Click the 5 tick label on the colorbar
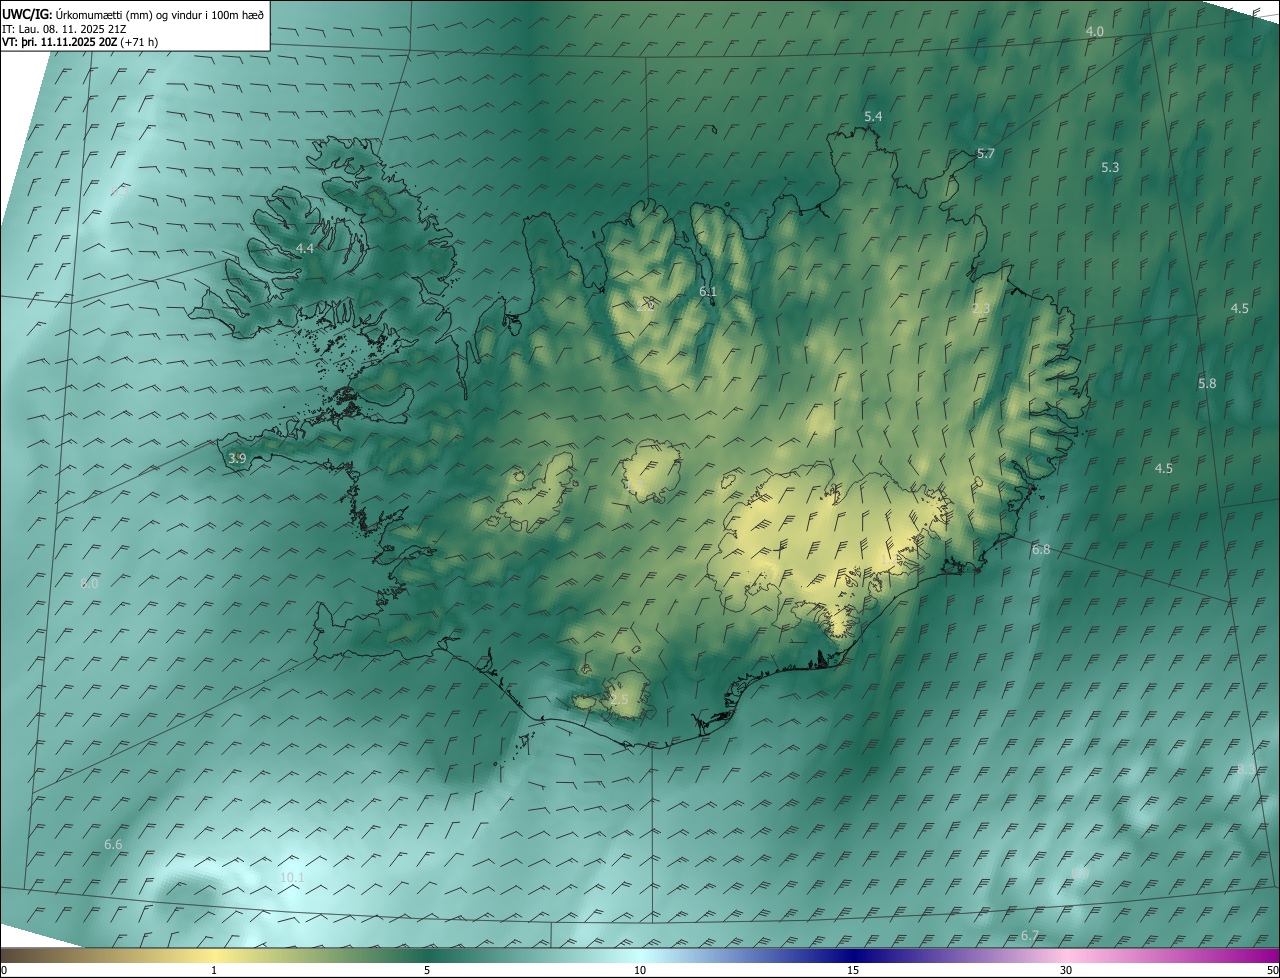The height and width of the screenshot is (978, 1280). tap(427, 970)
